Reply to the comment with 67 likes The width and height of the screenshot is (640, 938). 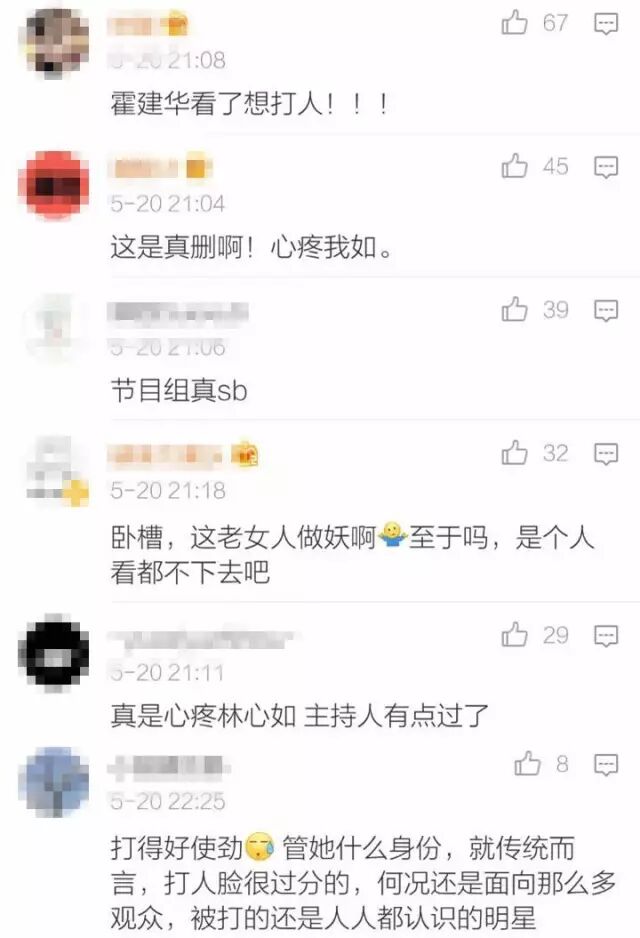[605, 24]
